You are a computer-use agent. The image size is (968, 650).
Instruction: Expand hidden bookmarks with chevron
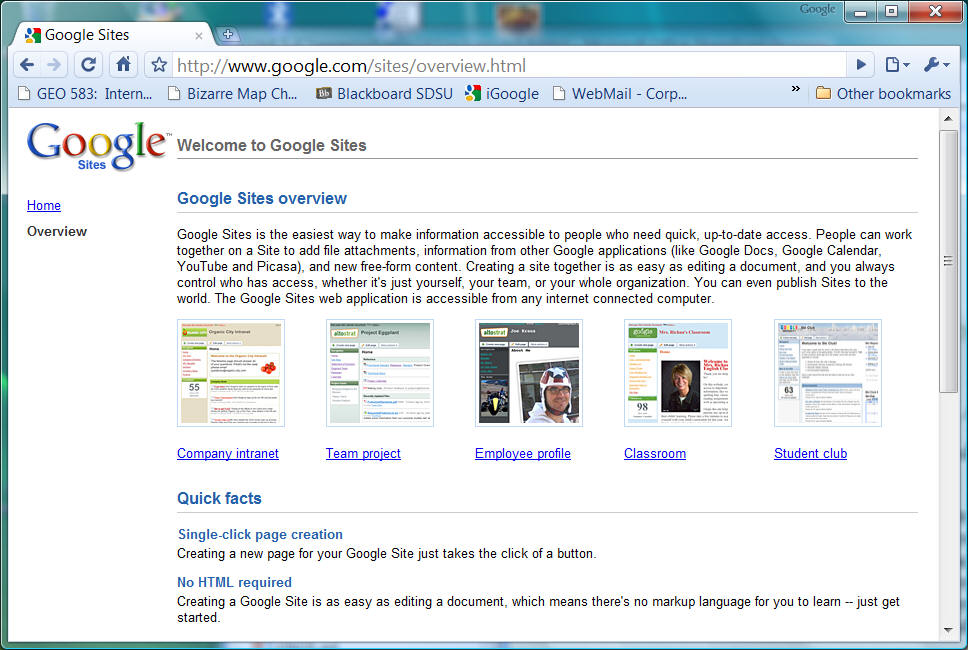796,90
